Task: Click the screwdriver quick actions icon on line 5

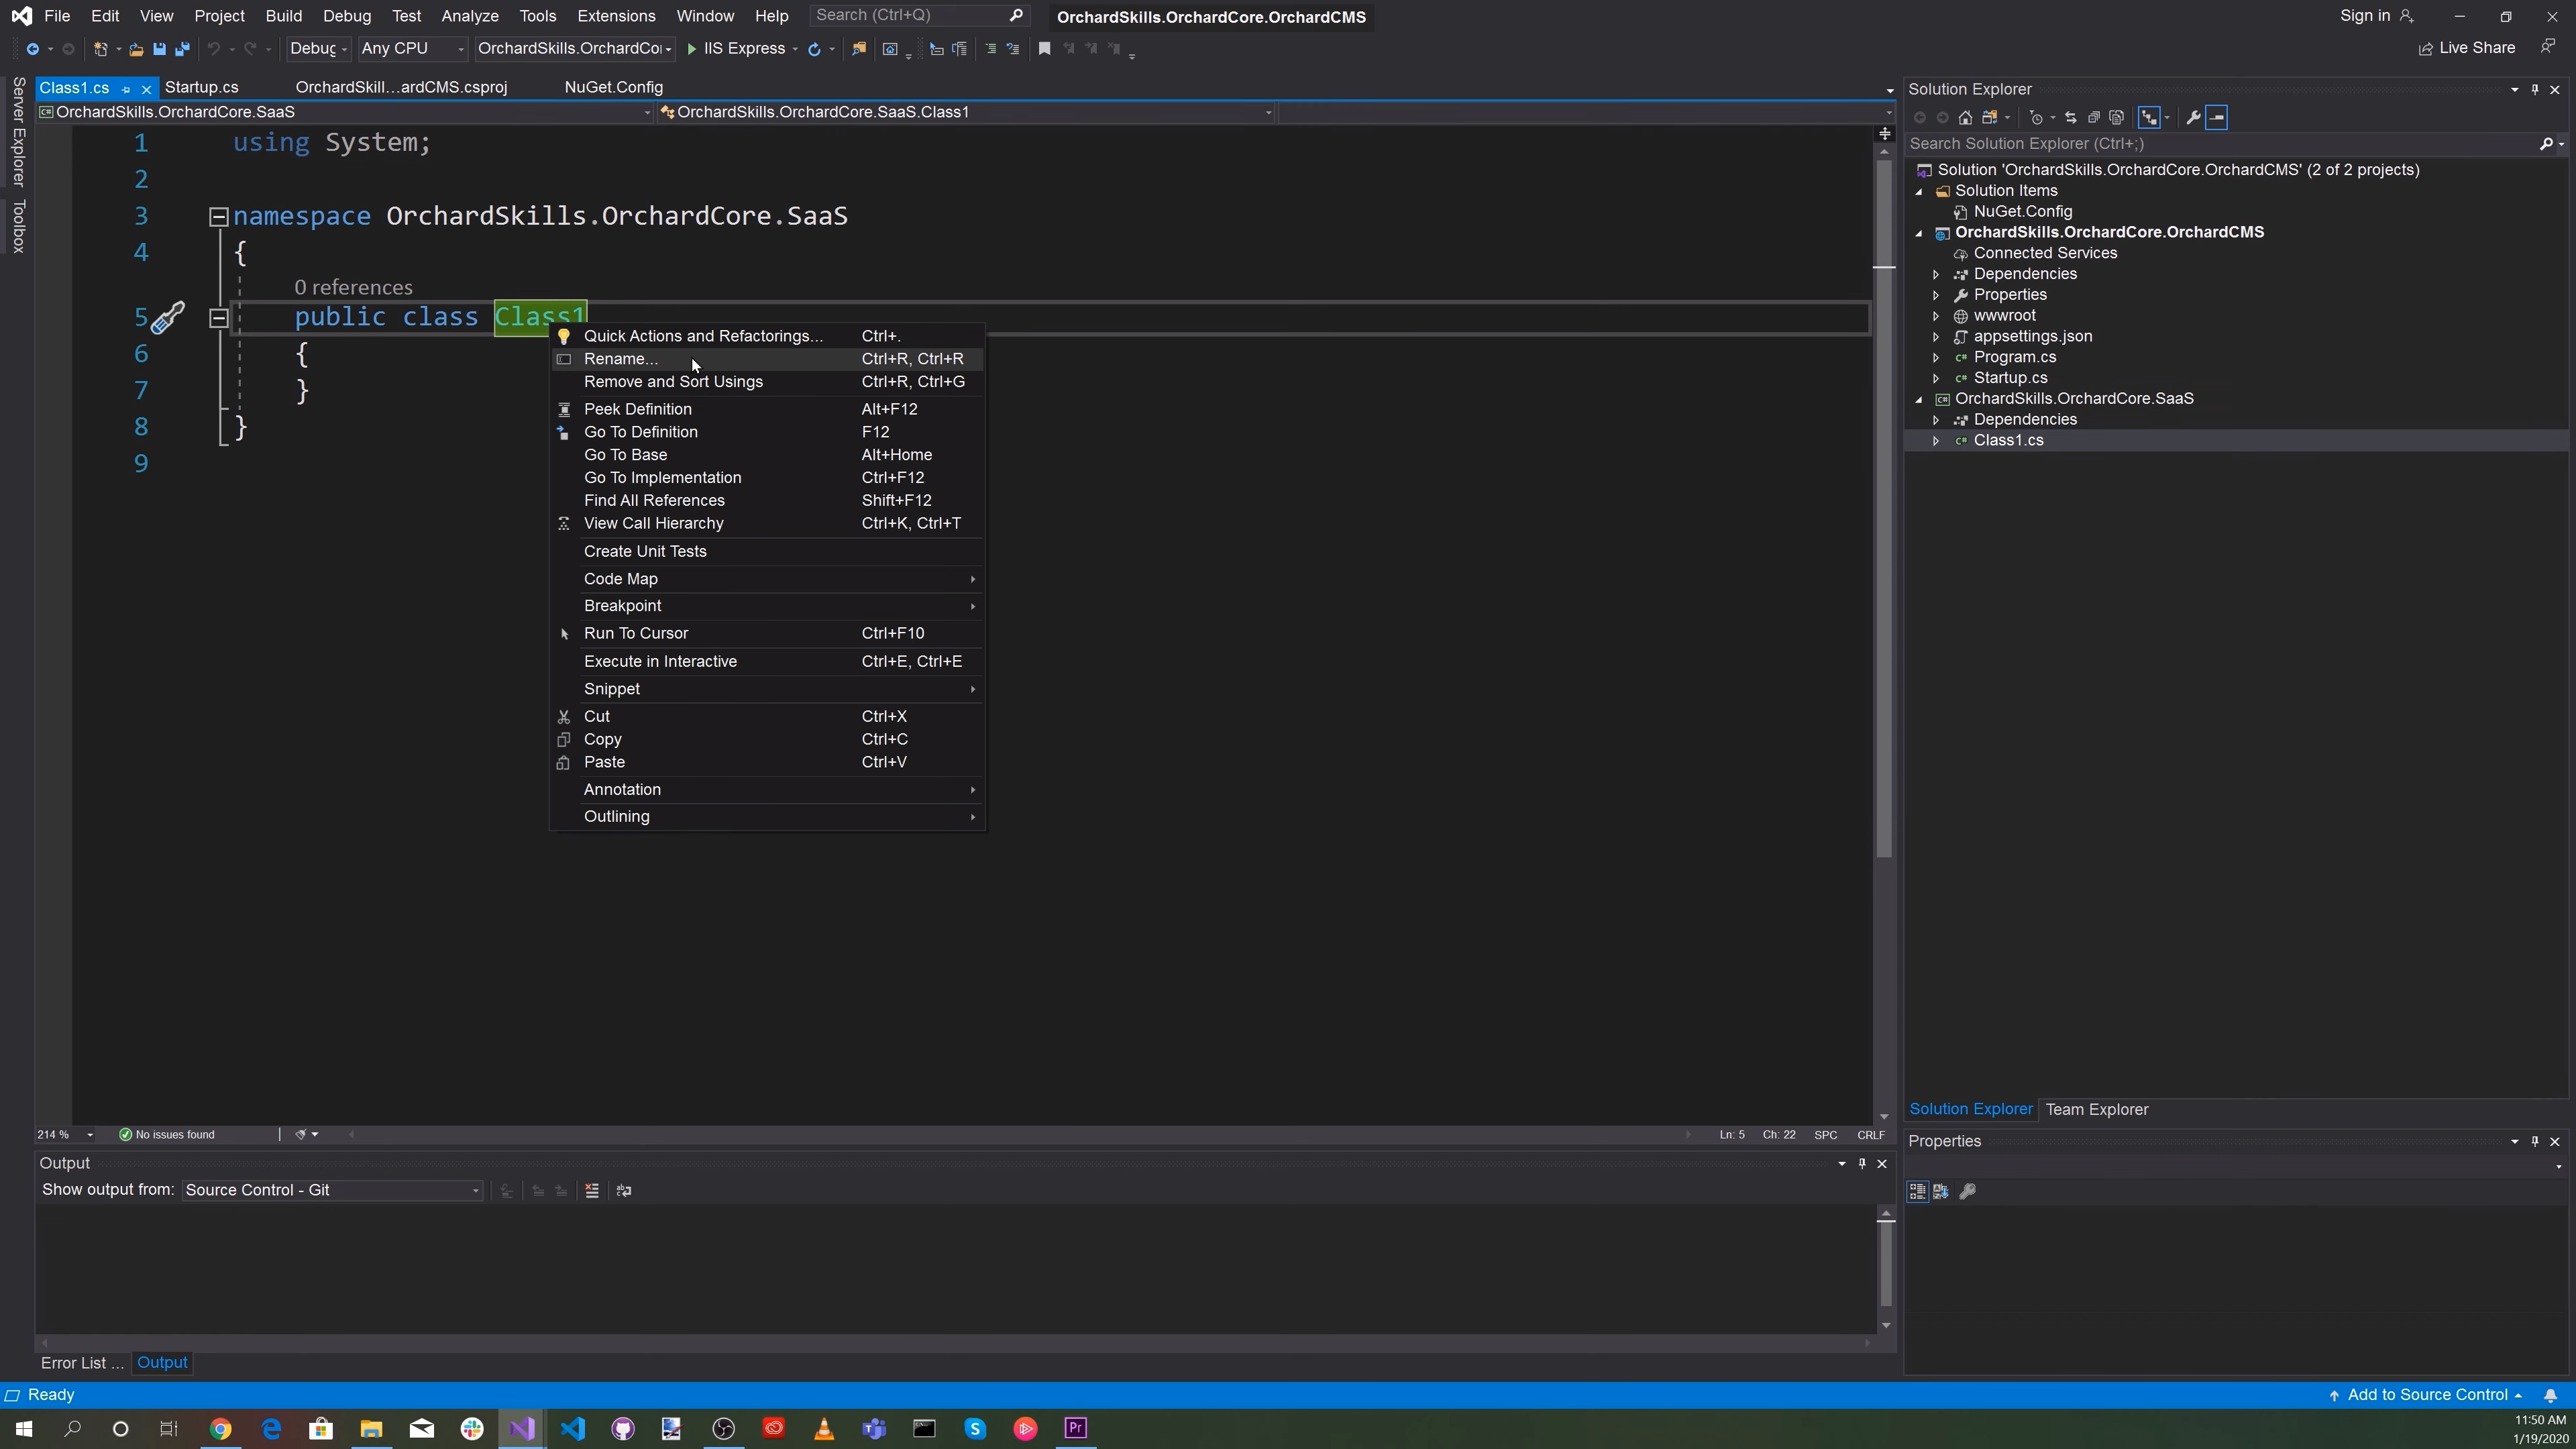Action: pyautogui.click(x=168, y=317)
